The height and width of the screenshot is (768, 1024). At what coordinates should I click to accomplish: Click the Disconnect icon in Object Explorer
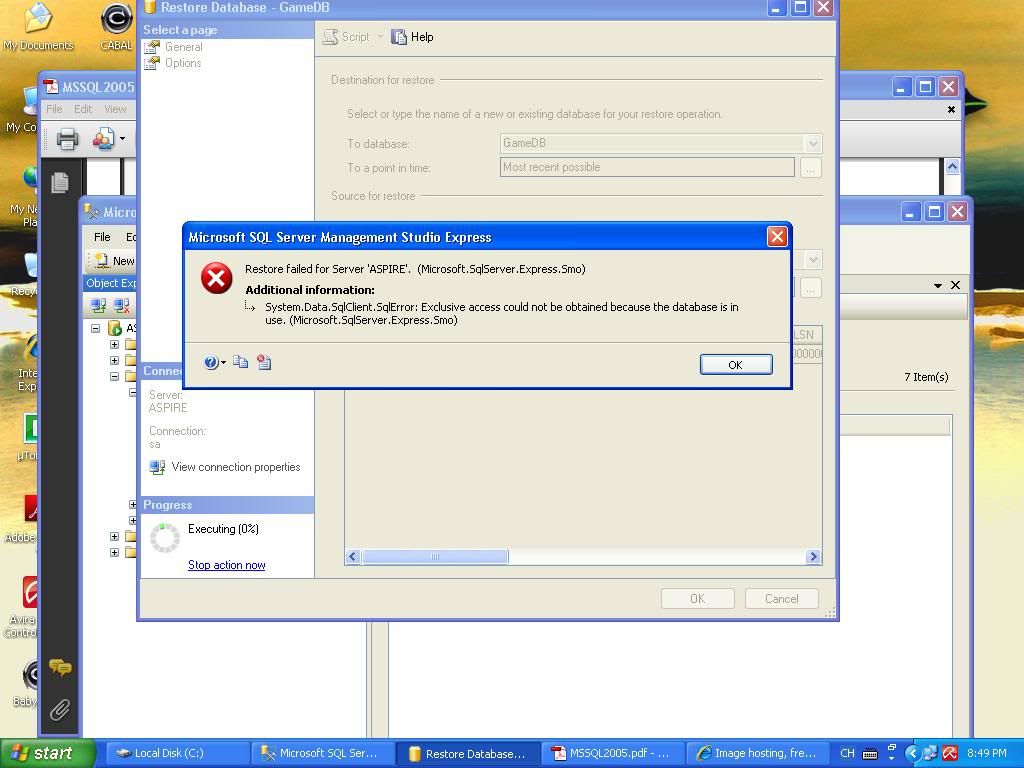(x=122, y=306)
